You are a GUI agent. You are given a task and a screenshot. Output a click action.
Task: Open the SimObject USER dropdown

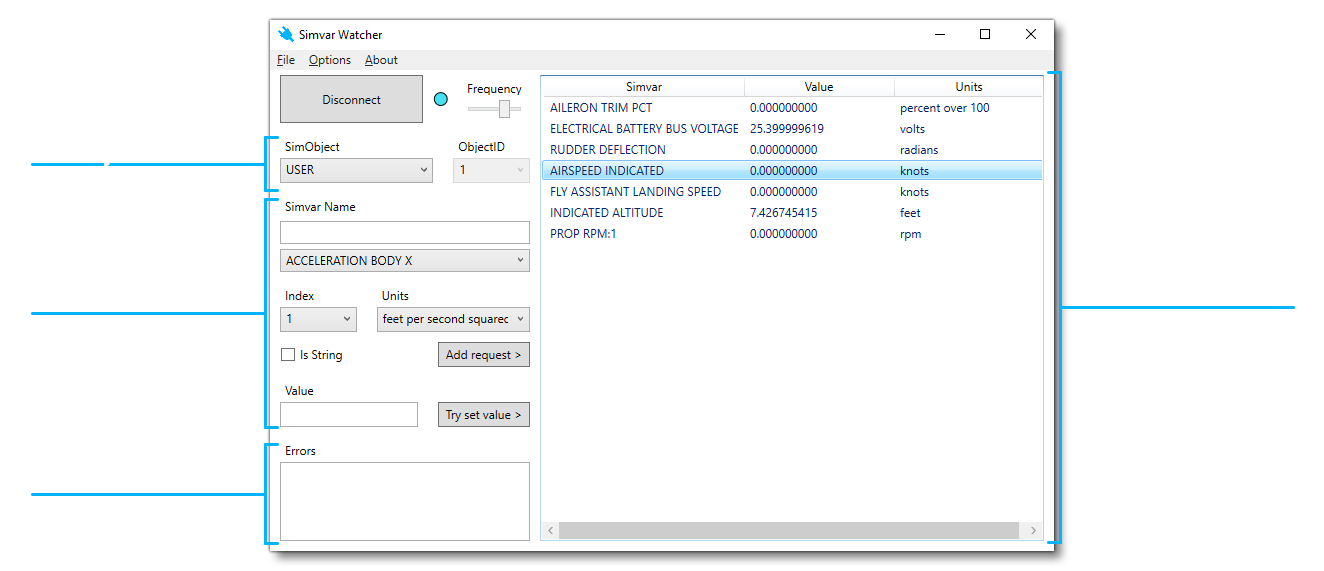pyautogui.click(x=356, y=170)
